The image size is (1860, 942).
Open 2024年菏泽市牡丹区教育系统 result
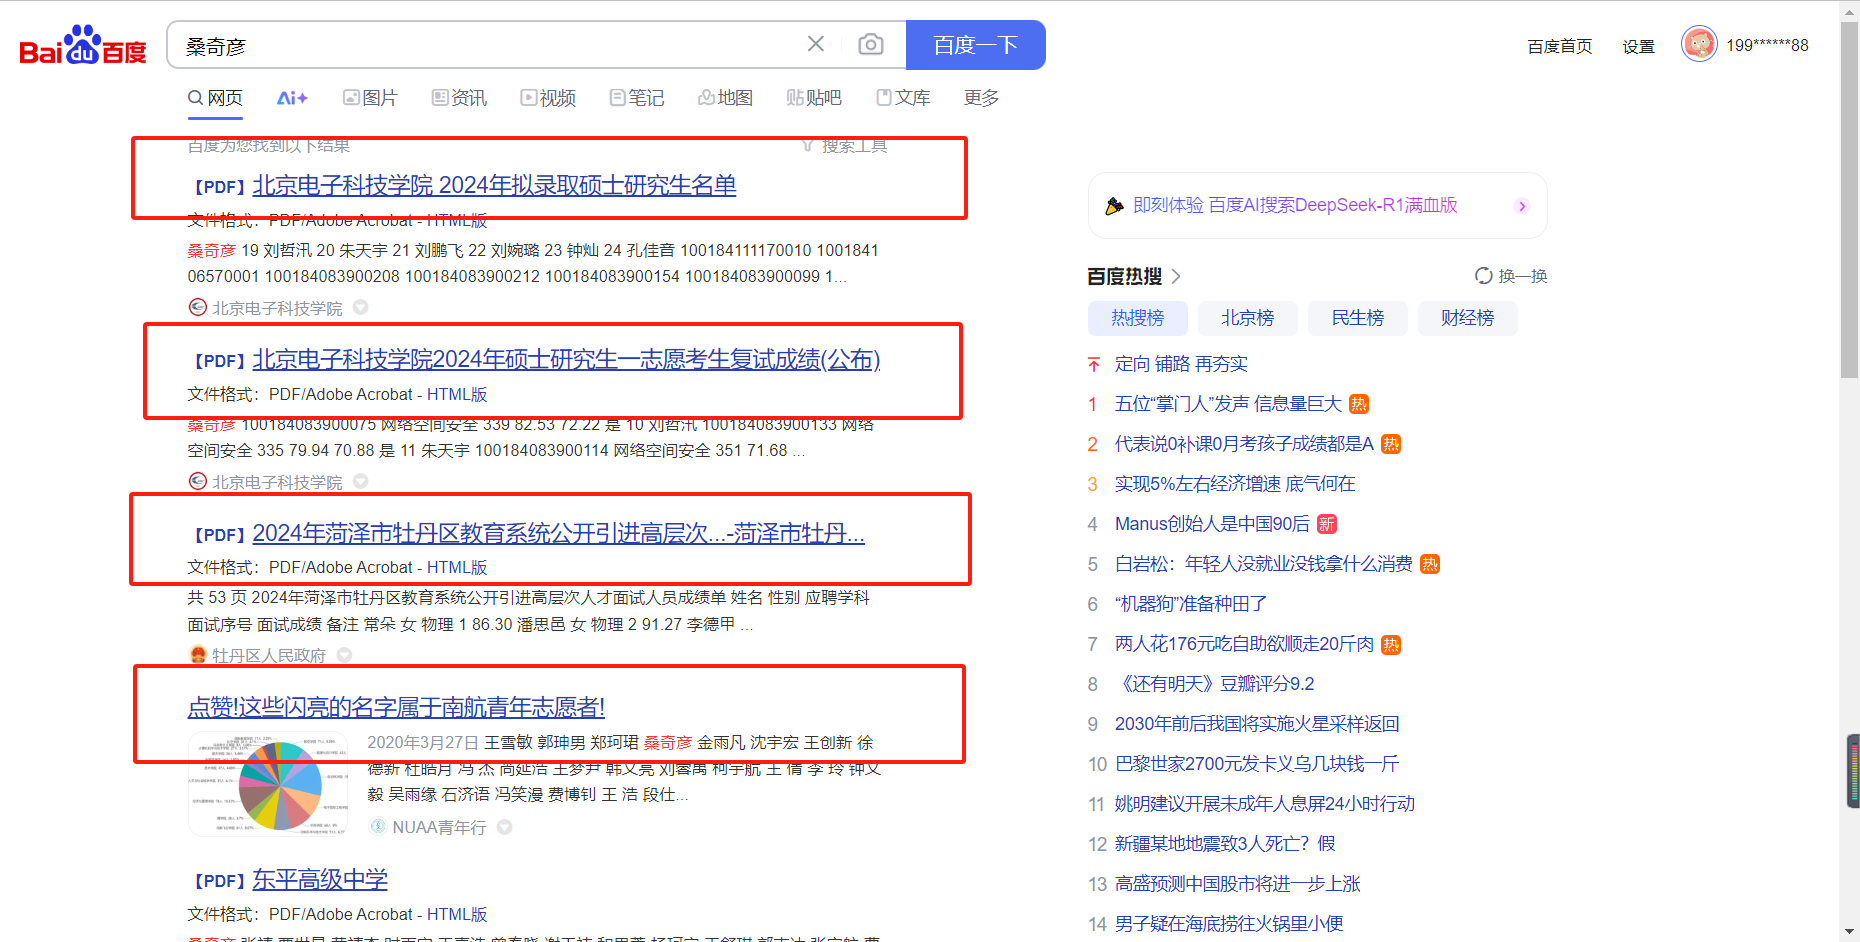[x=558, y=533]
